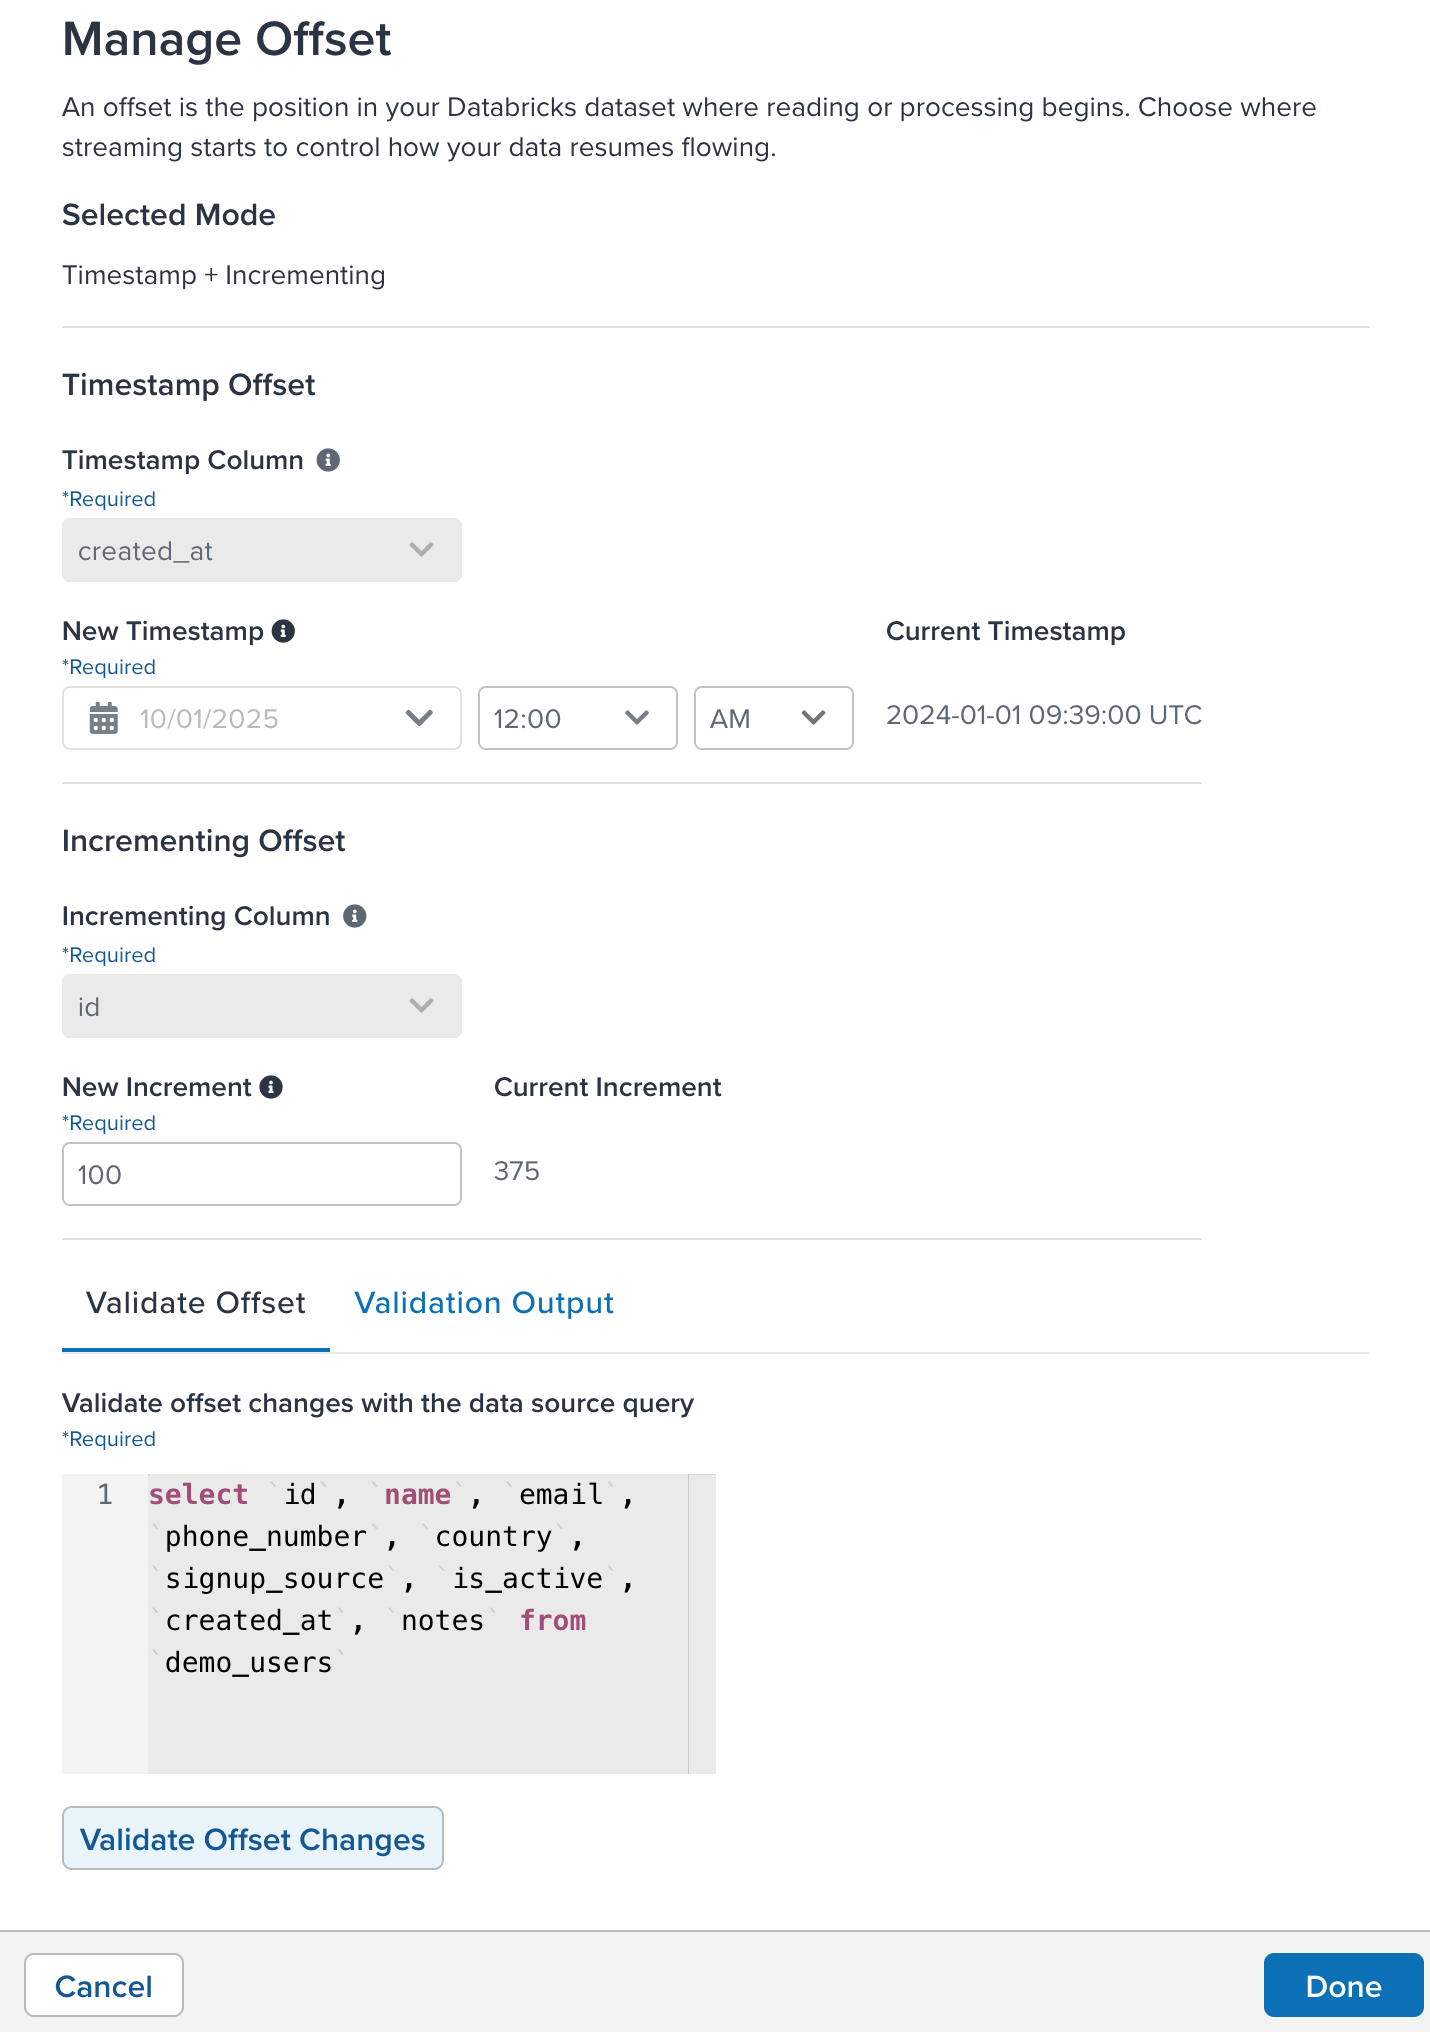The width and height of the screenshot is (1430, 2032).
Task: Open the AM/PM selector dropdown
Action: point(773,718)
